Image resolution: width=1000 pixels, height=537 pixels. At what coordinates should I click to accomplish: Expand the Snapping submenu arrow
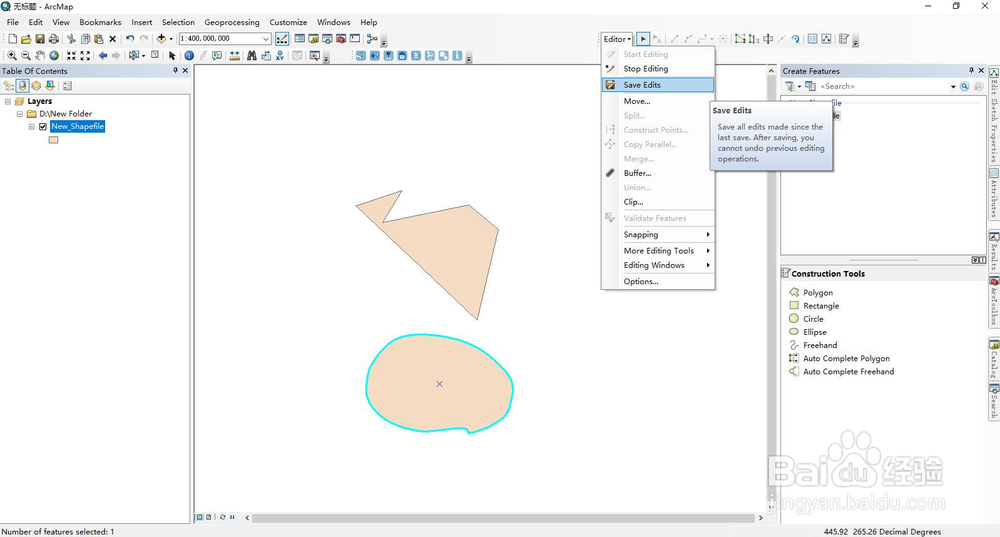708,235
